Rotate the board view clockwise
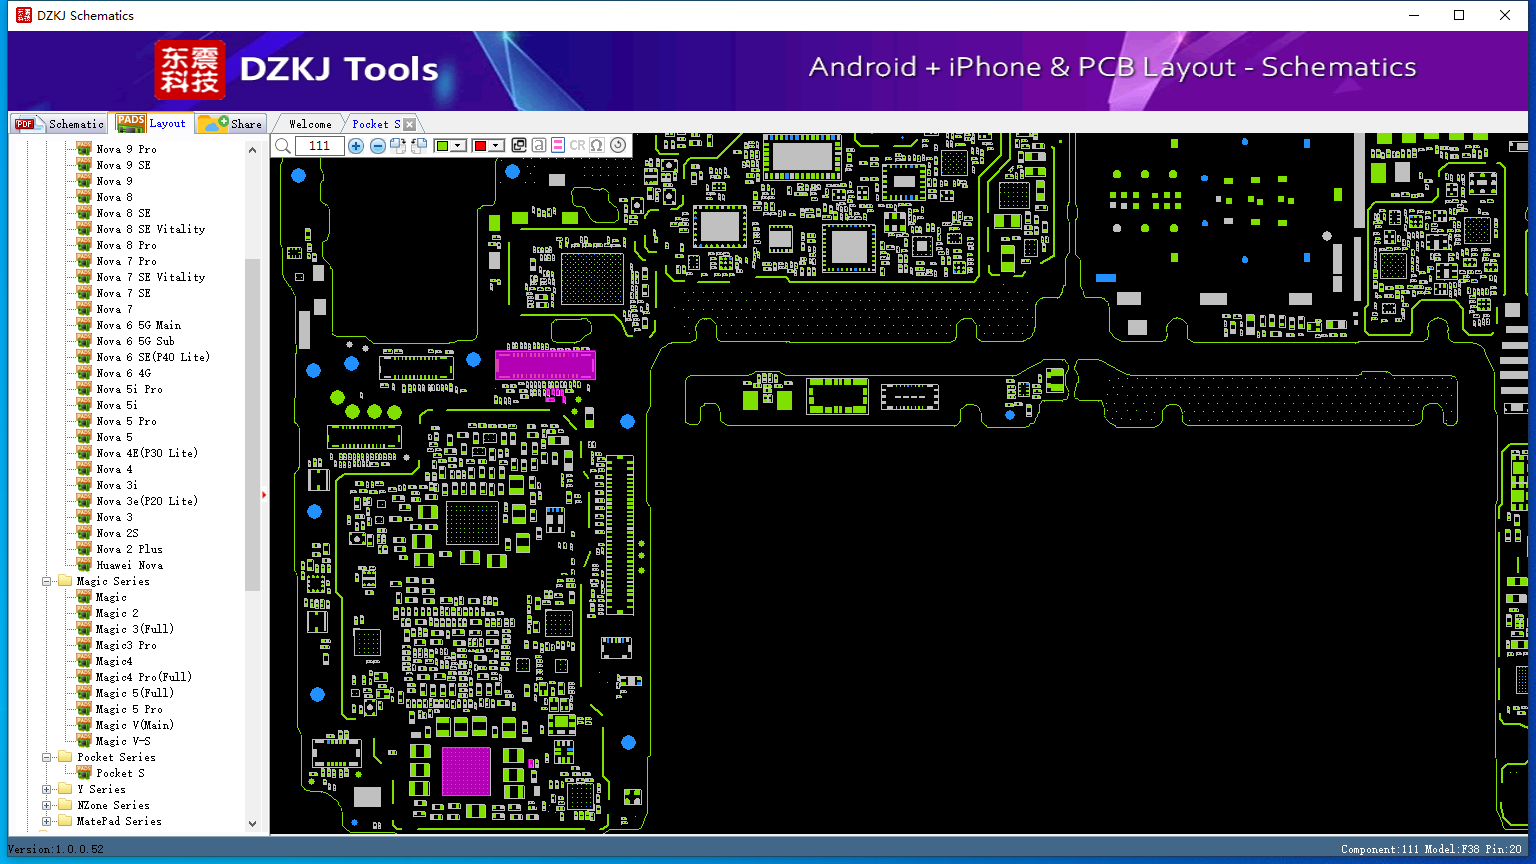This screenshot has width=1536, height=864. [398, 146]
